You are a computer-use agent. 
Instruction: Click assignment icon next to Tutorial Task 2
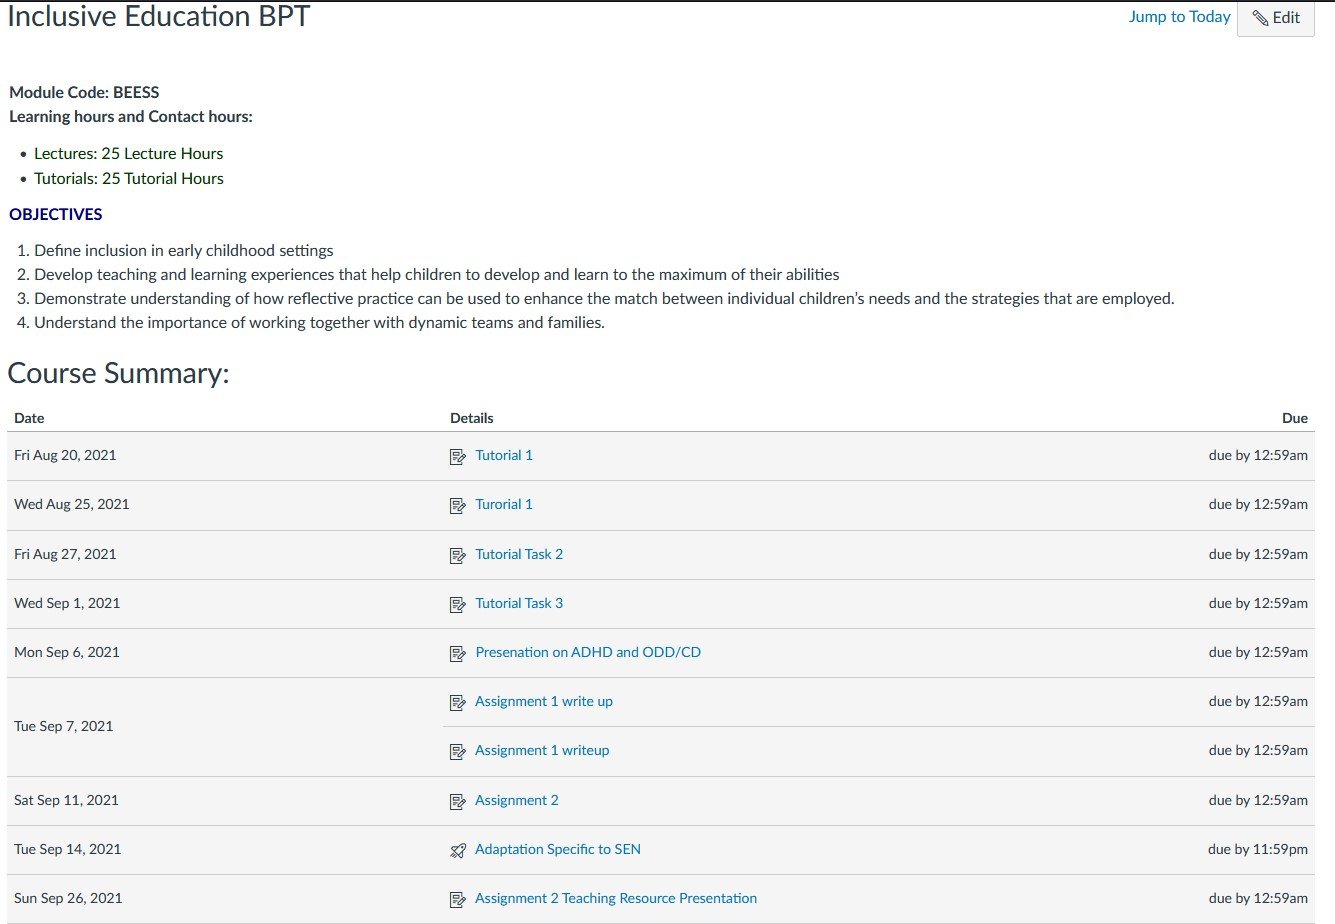(458, 555)
